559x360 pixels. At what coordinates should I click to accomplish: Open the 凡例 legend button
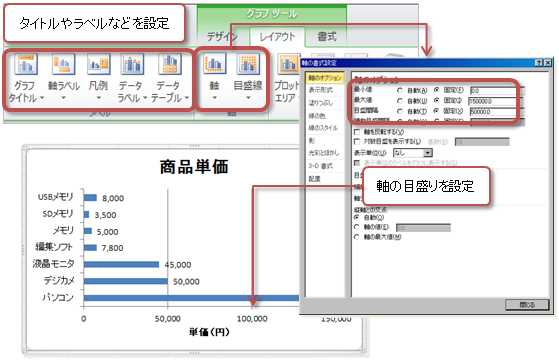(x=98, y=78)
